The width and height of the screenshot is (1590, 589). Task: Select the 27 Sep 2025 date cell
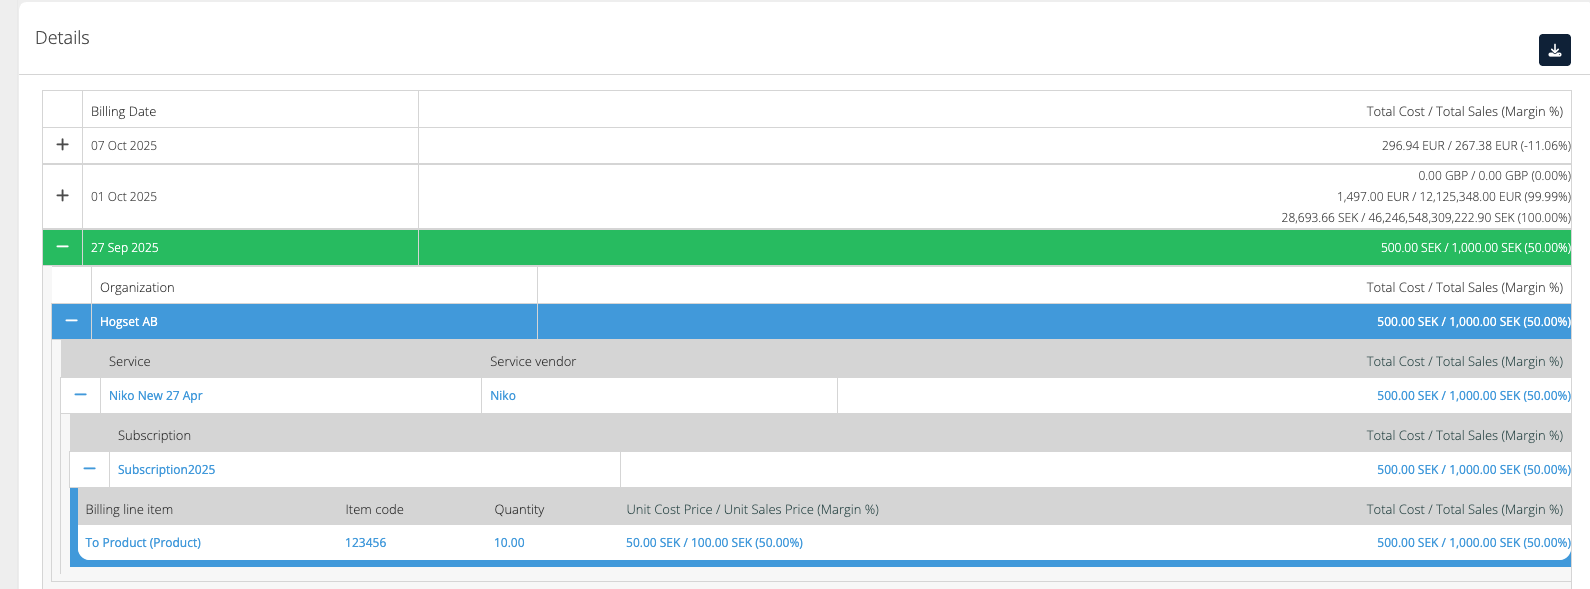pos(124,248)
